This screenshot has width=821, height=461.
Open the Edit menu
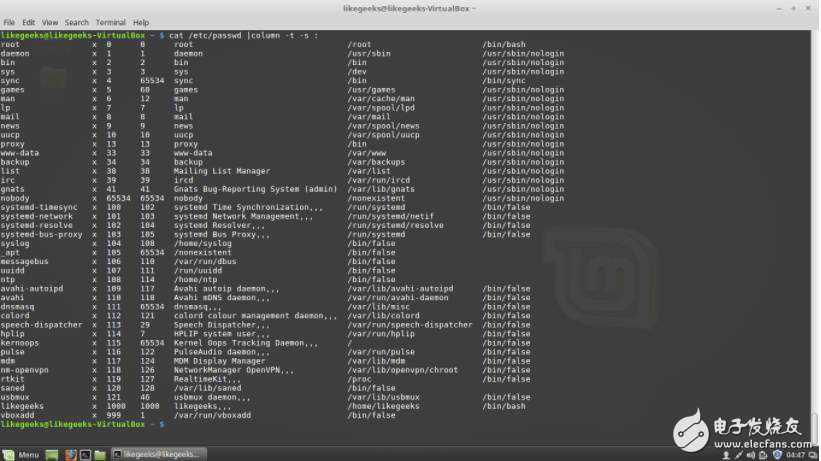tap(28, 23)
